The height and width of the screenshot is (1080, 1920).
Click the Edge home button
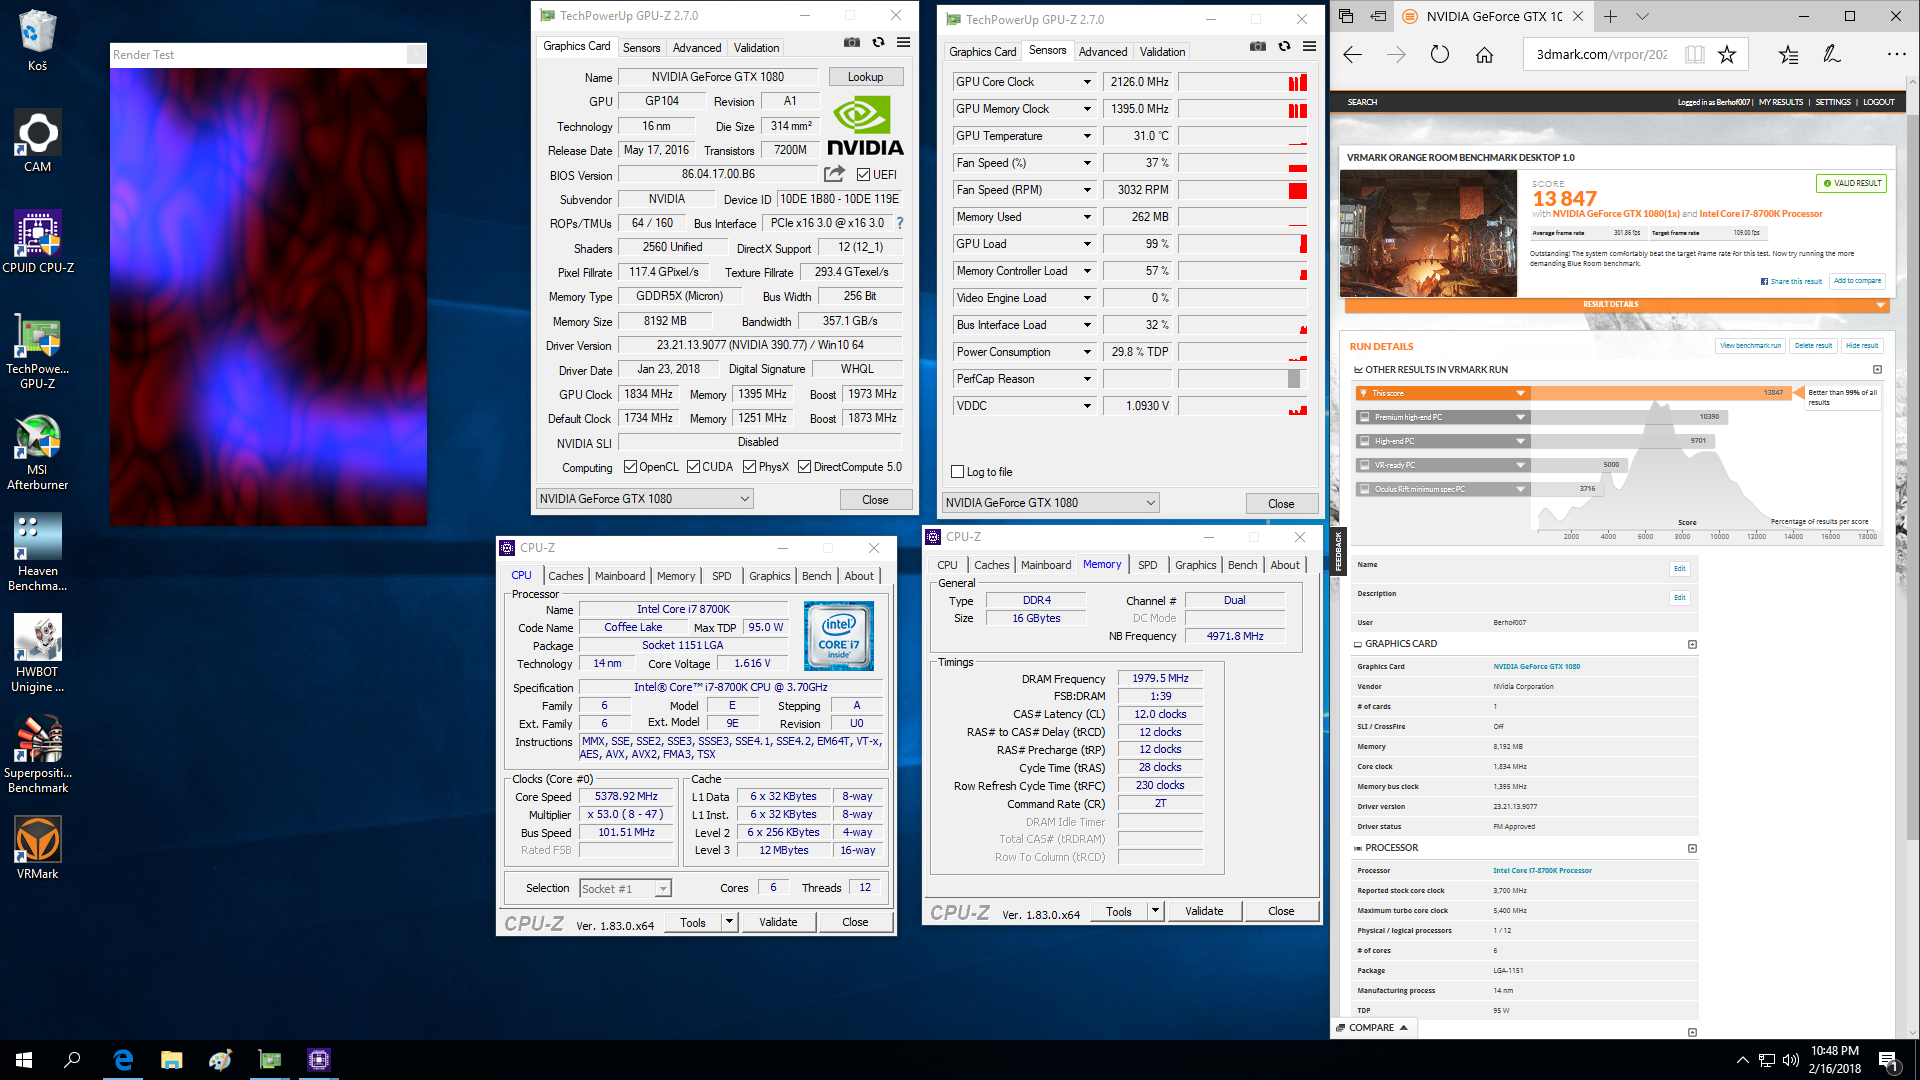(1484, 55)
